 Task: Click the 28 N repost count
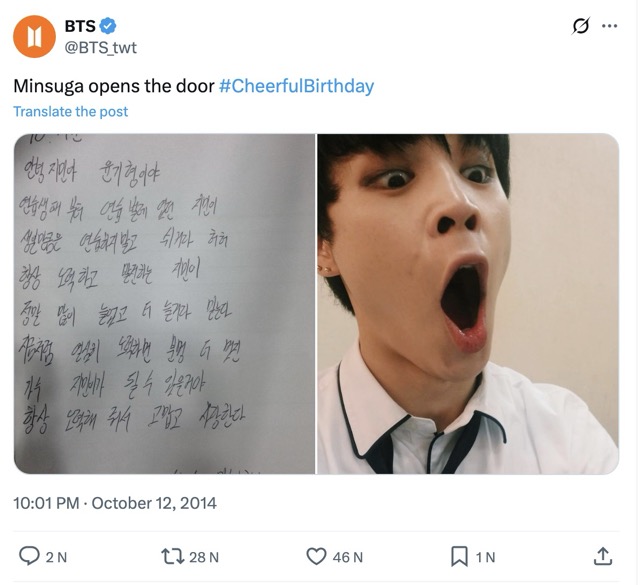(x=203, y=557)
